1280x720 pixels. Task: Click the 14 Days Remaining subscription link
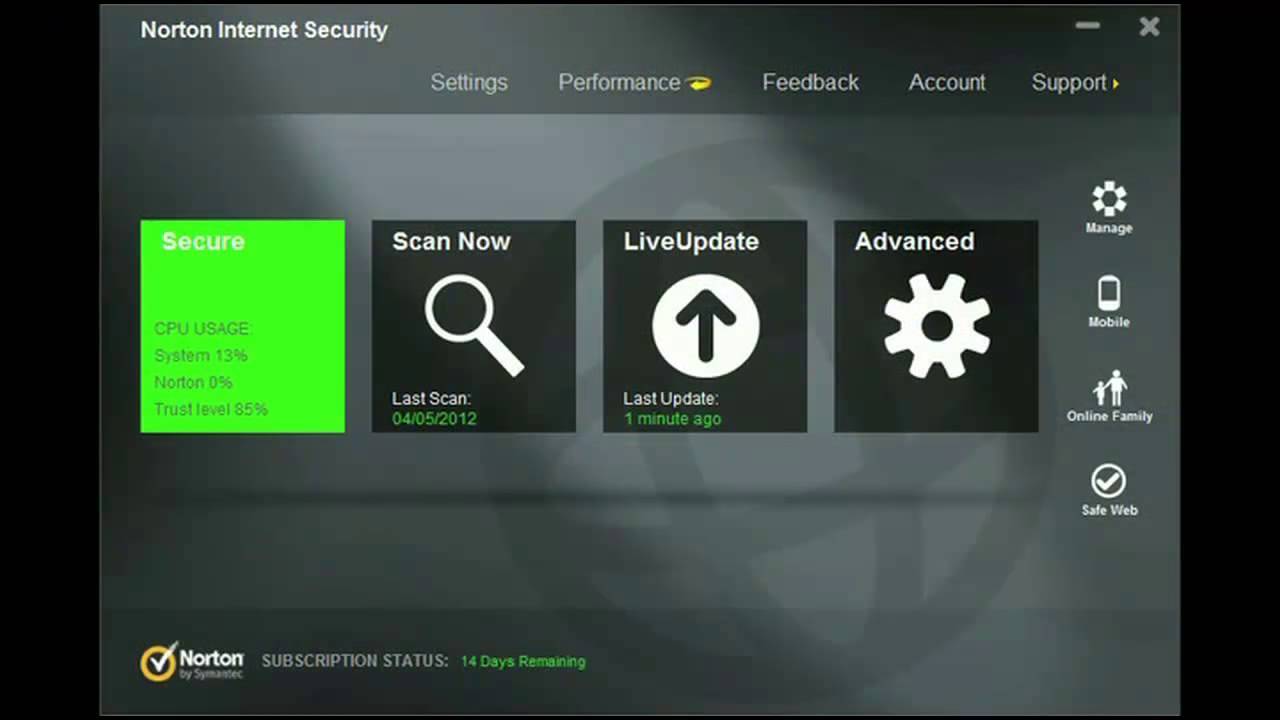coord(523,662)
